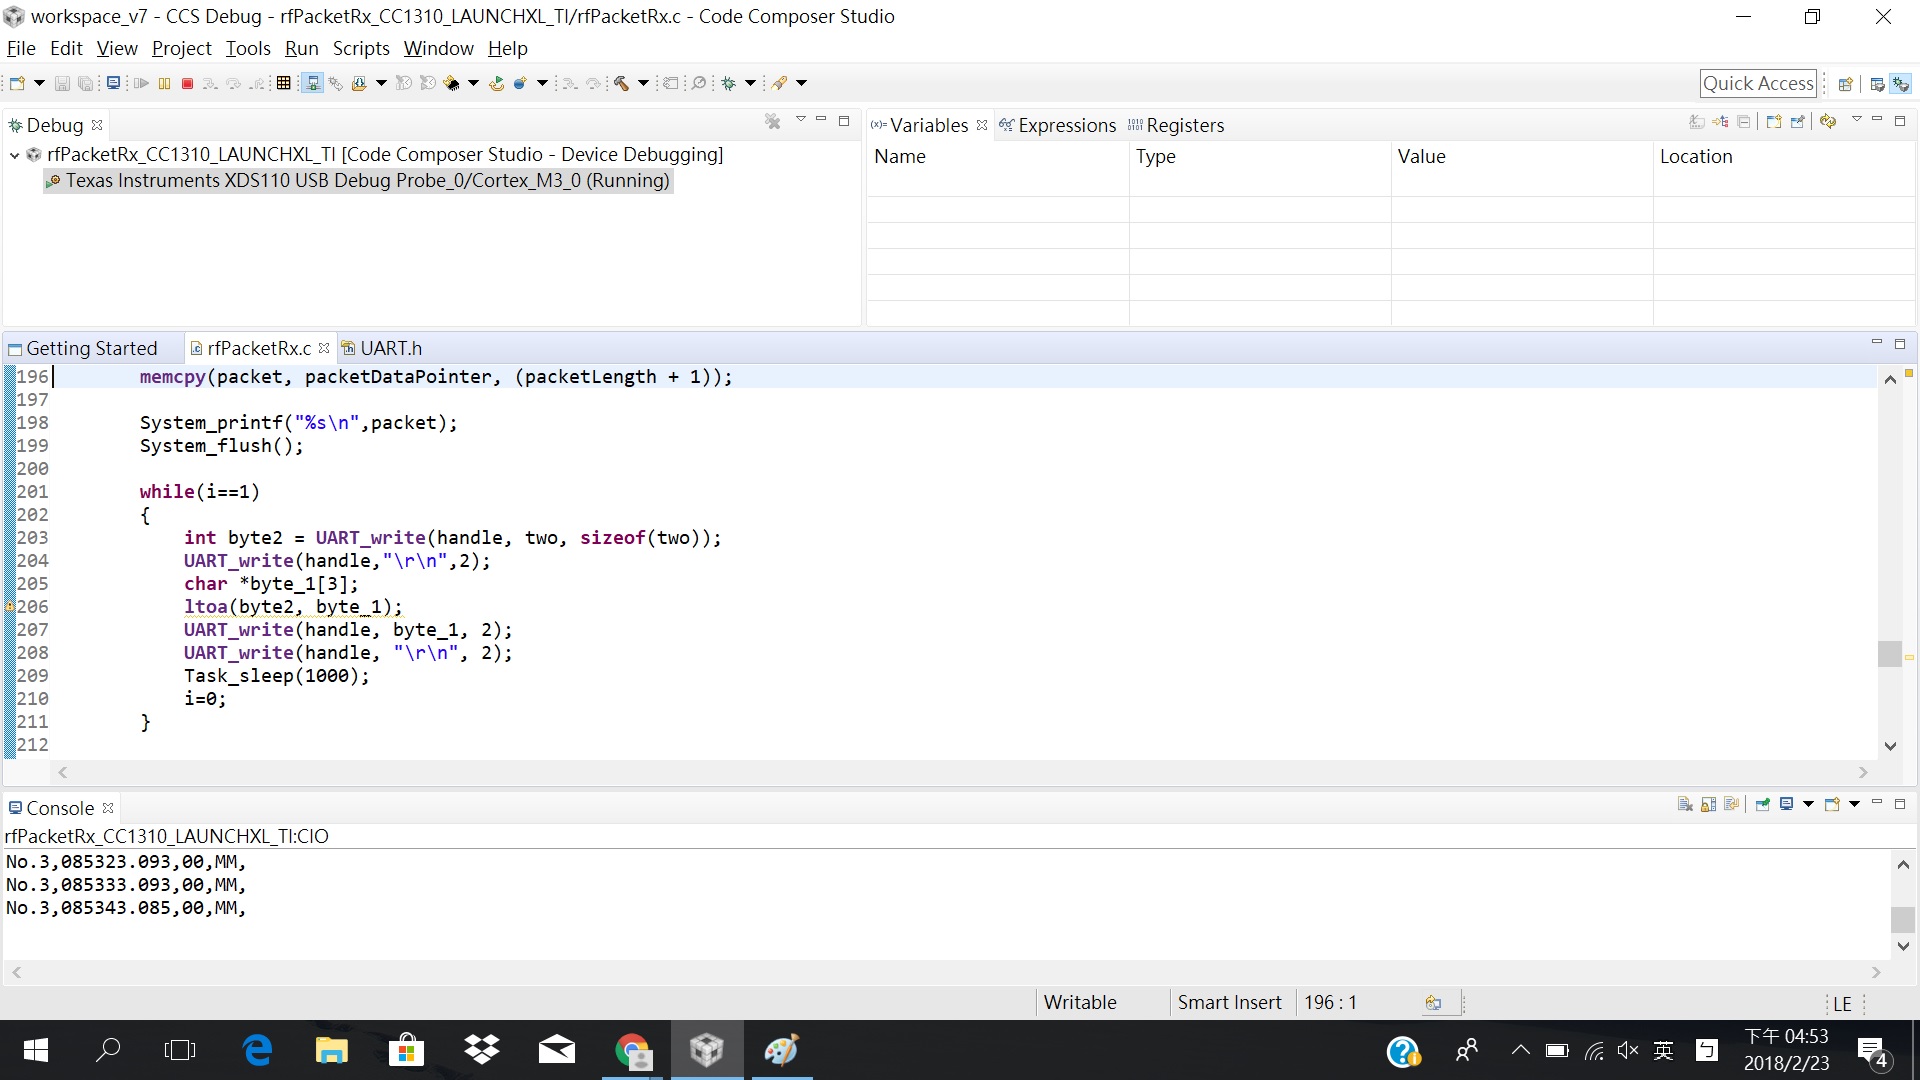1920x1080 pixels.
Task: Click the editor vertical scrollbar thumb
Action: (x=1890, y=653)
